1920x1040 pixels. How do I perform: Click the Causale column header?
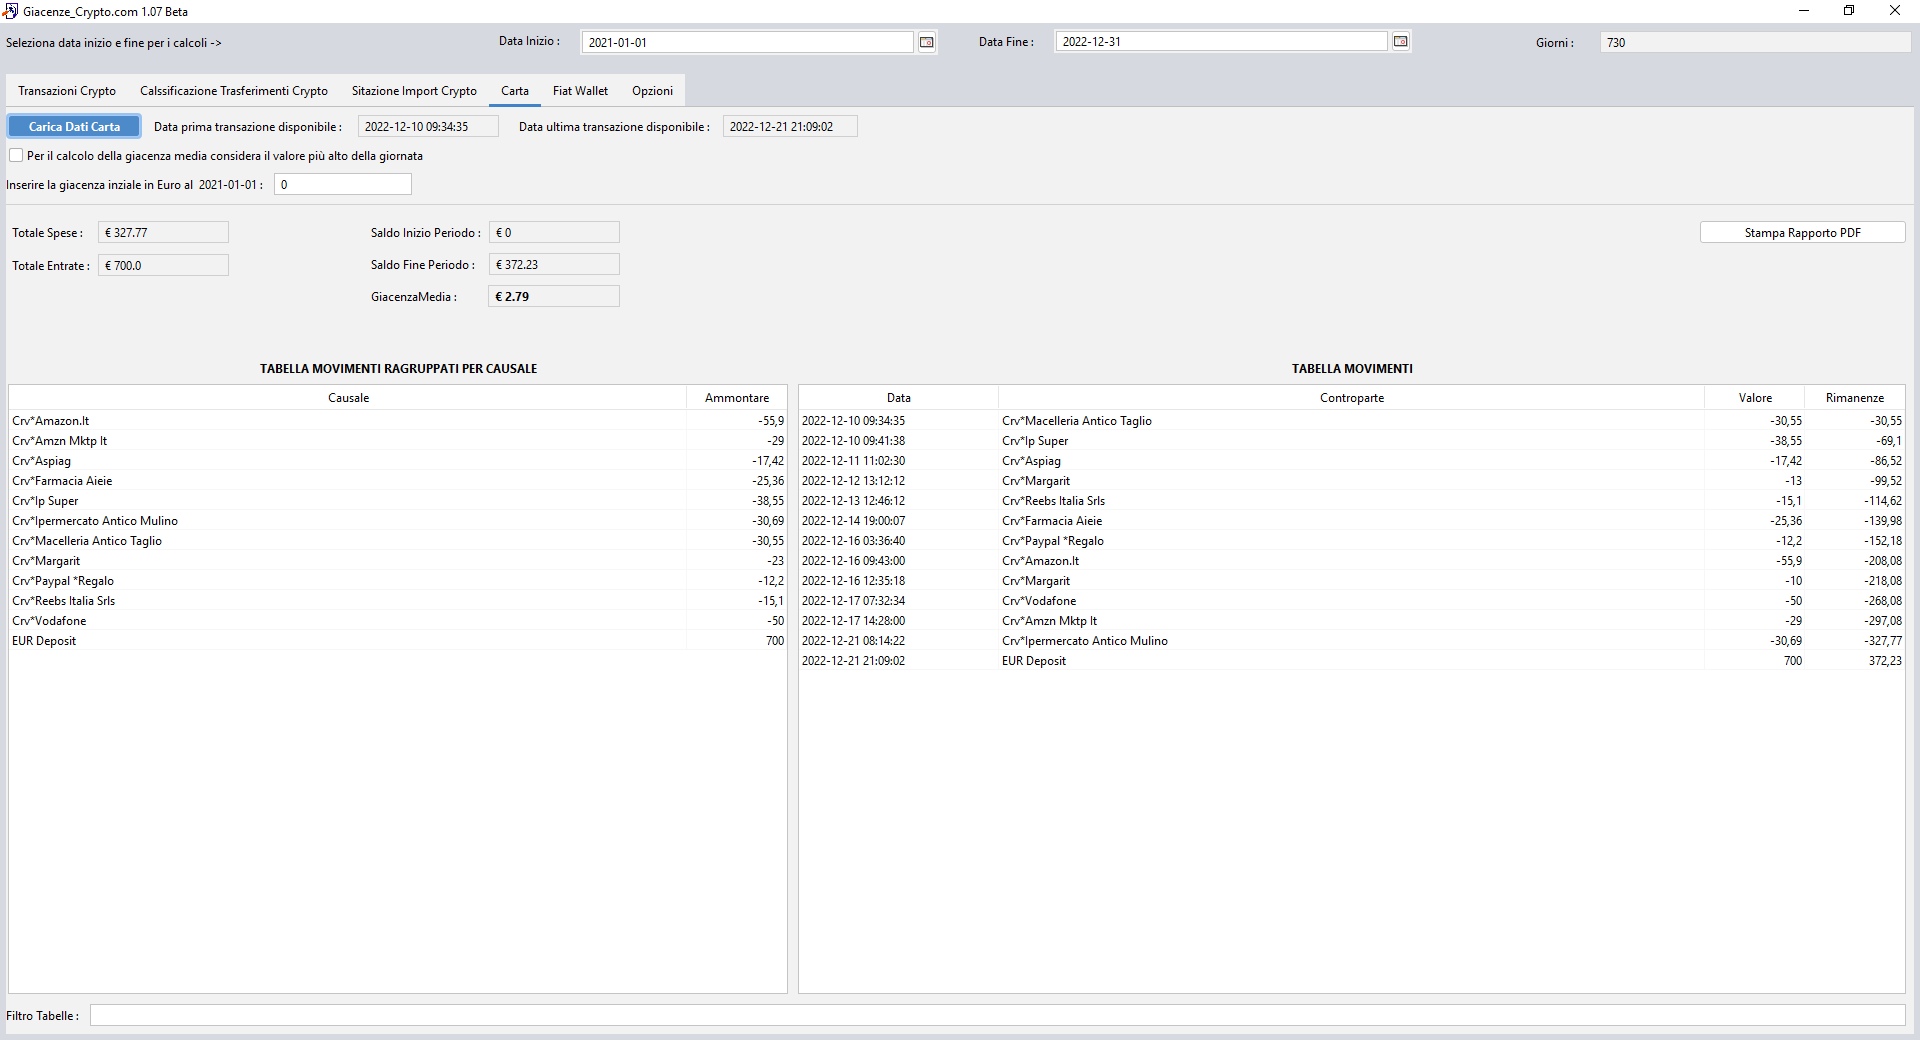click(348, 397)
